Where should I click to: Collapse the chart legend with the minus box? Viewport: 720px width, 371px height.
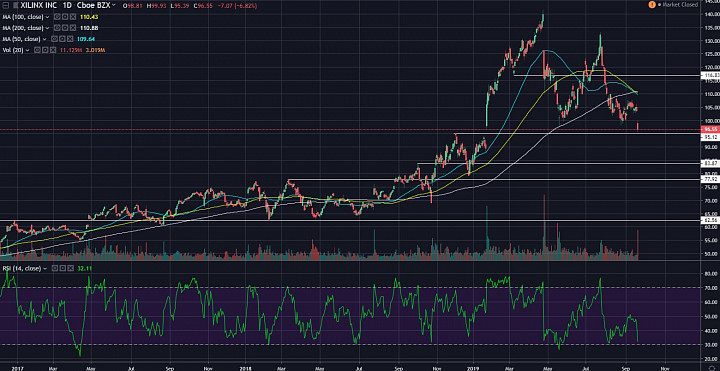pos(6,5)
